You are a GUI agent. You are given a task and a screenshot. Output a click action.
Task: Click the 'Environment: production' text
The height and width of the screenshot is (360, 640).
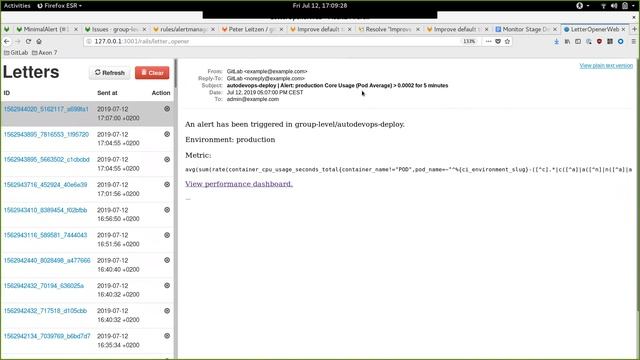click(230, 140)
